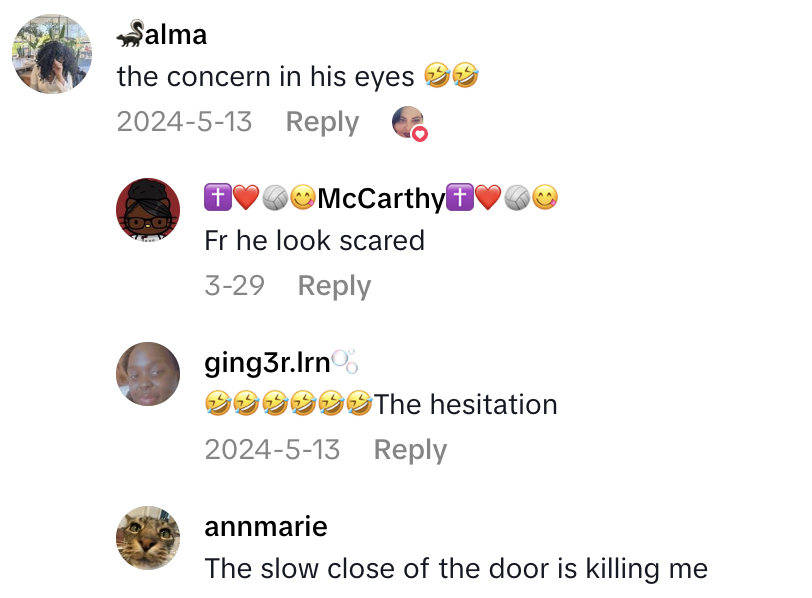This screenshot has width=812, height=598.
Task: Open annmarie's cat avatar
Action: click(148, 537)
